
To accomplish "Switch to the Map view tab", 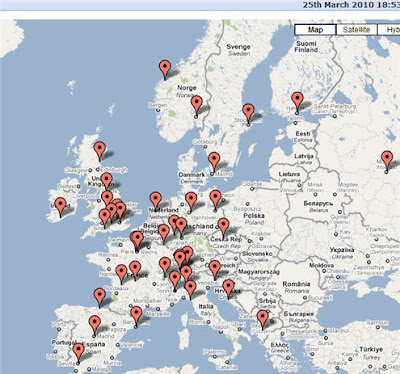I will click(315, 30).
